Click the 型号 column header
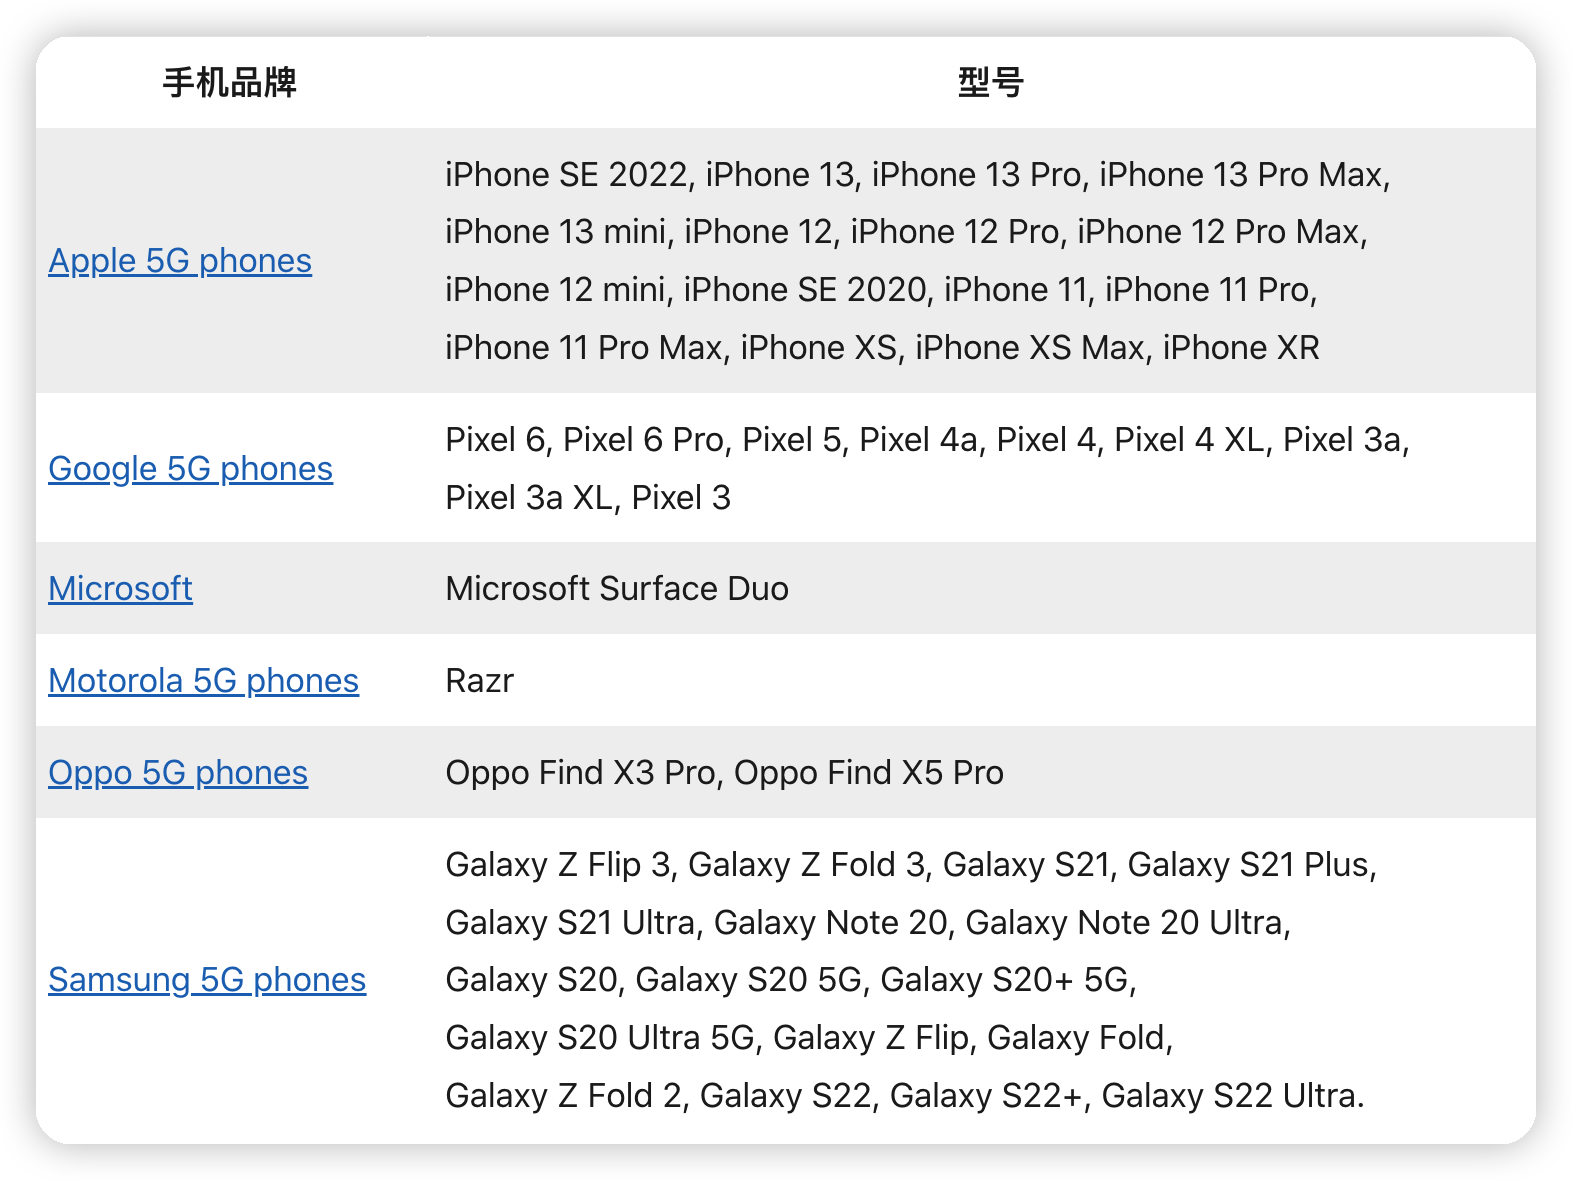The height and width of the screenshot is (1180, 1572). click(990, 83)
